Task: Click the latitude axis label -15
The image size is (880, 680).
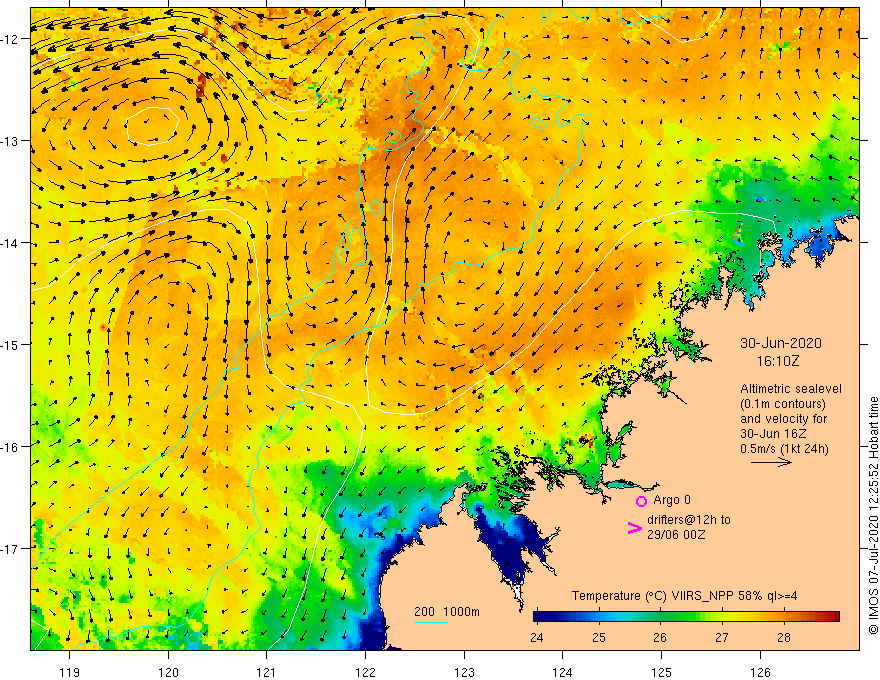Action: (10, 344)
